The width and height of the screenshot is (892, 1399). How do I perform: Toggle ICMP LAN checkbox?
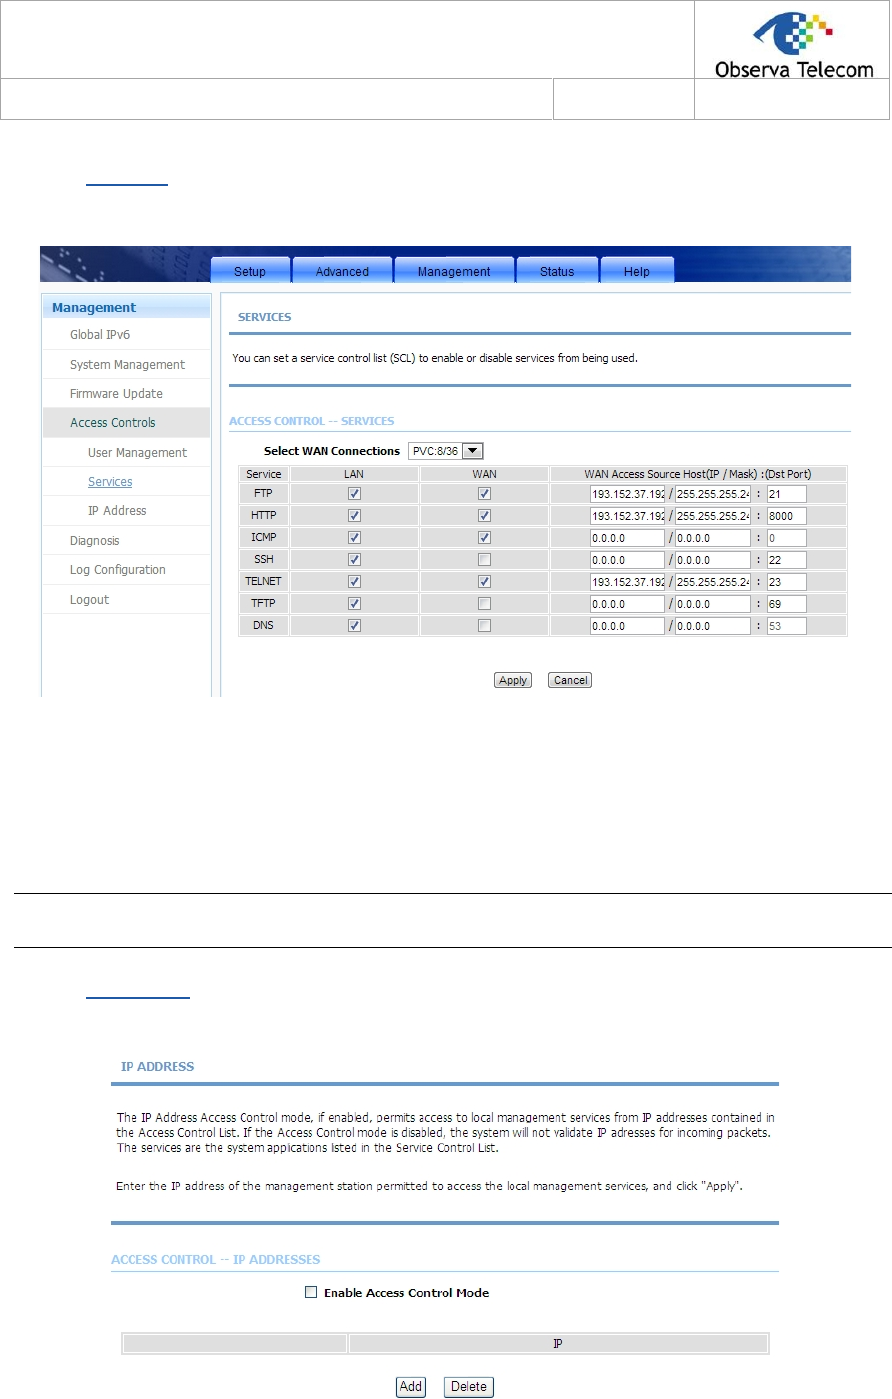pos(354,538)
